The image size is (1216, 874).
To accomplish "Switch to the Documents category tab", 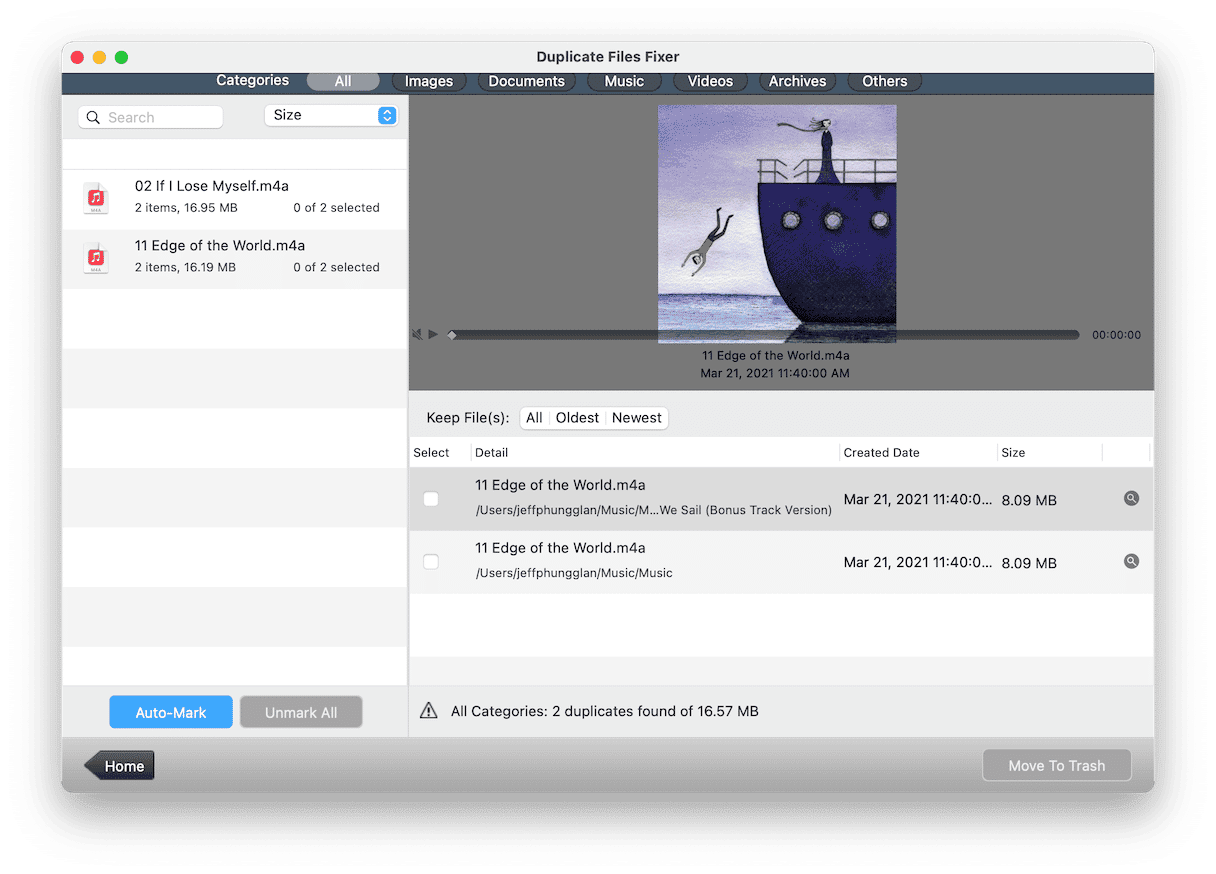I will [527, 81].
